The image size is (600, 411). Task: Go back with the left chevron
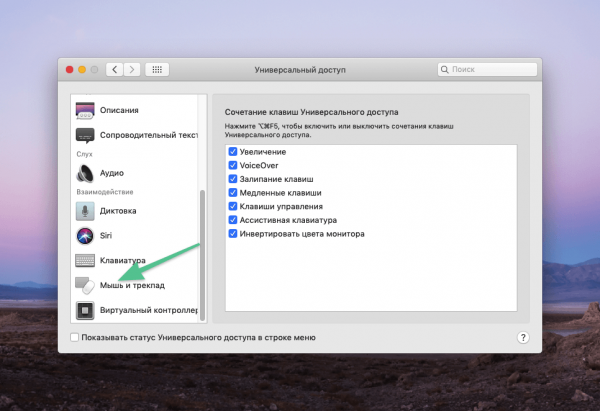coord(114,69)
